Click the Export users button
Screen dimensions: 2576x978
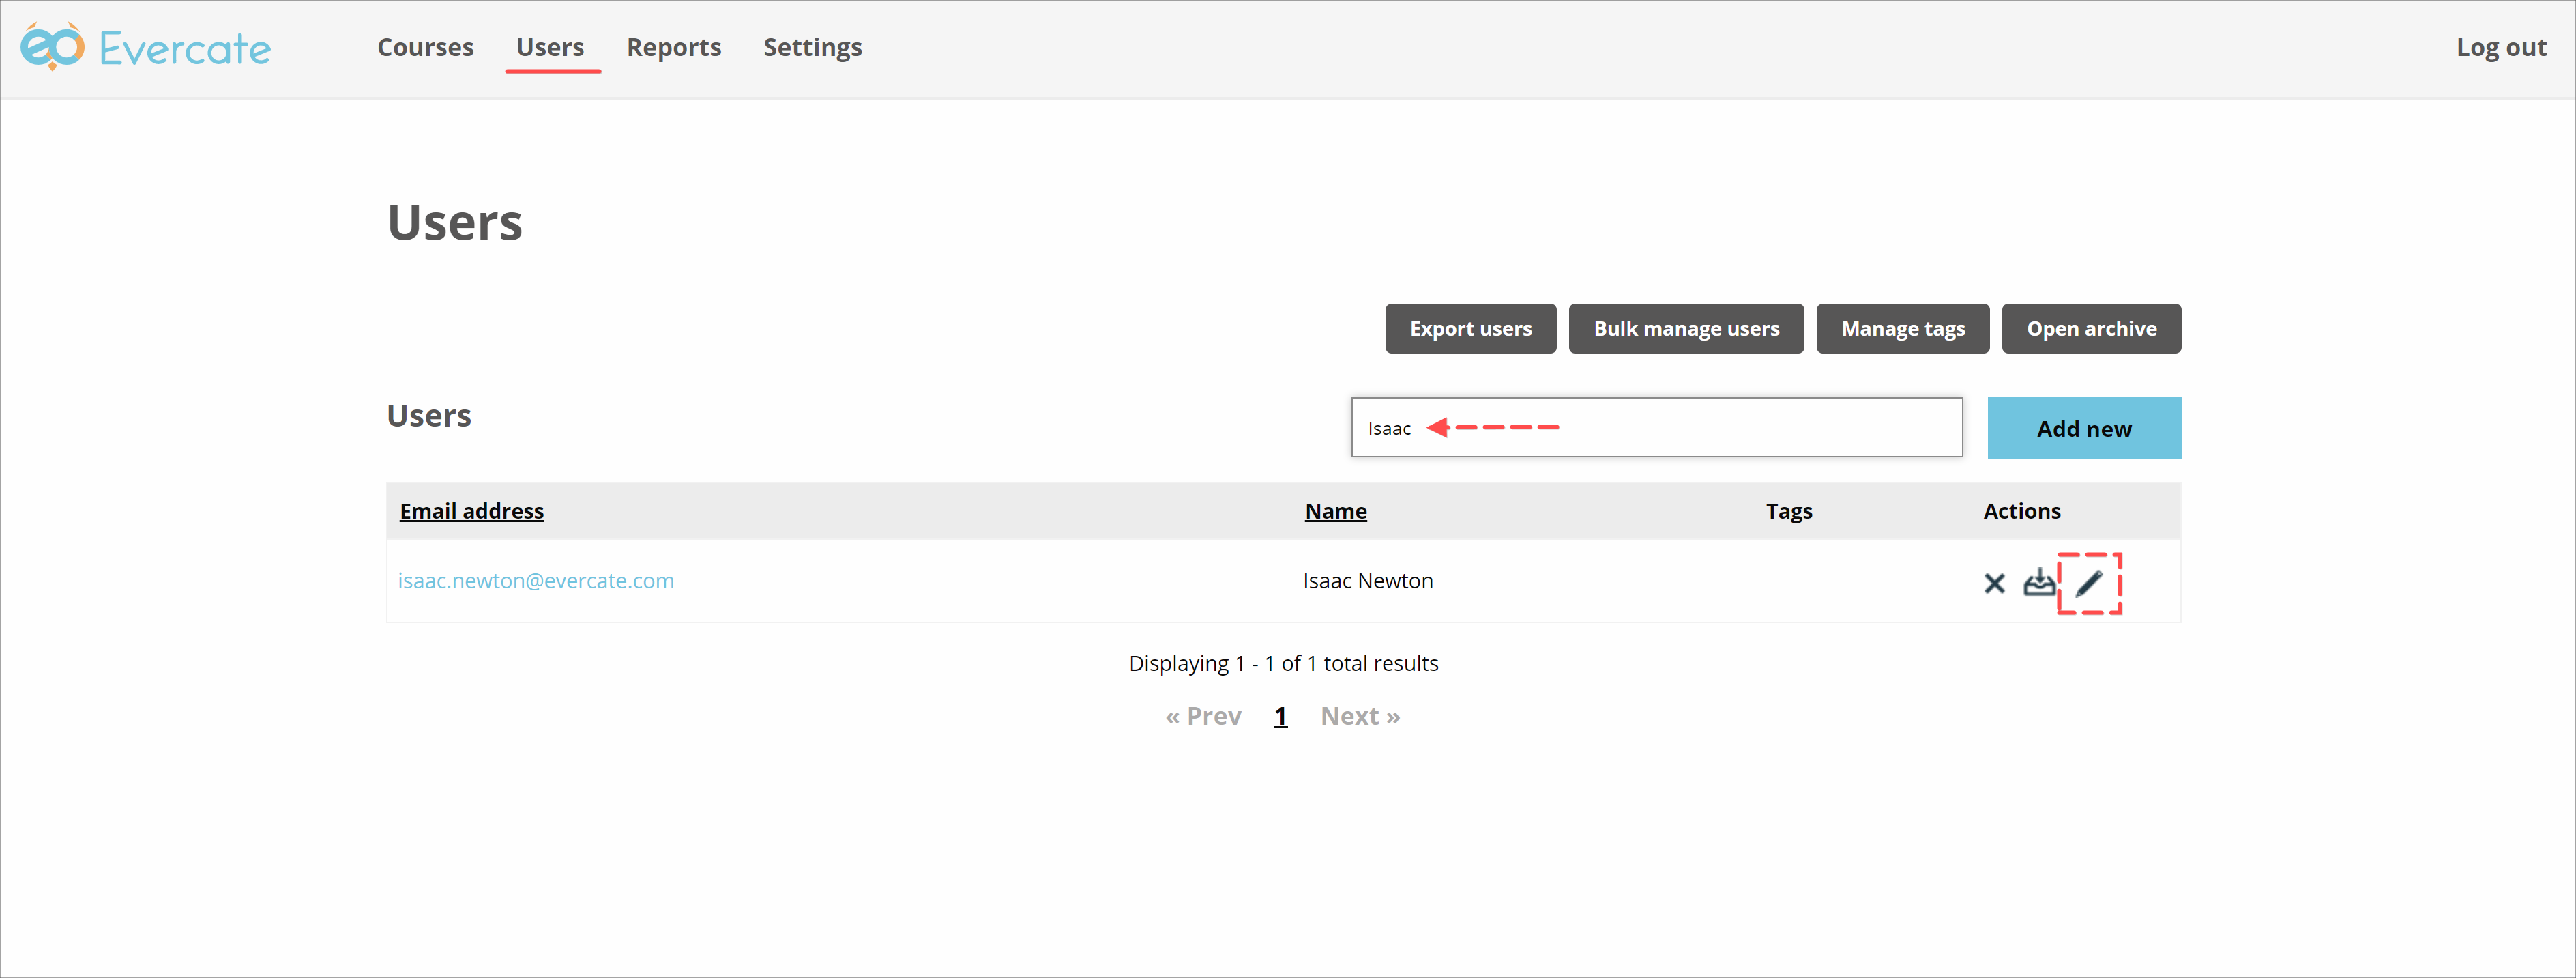tap(1470, 329)
